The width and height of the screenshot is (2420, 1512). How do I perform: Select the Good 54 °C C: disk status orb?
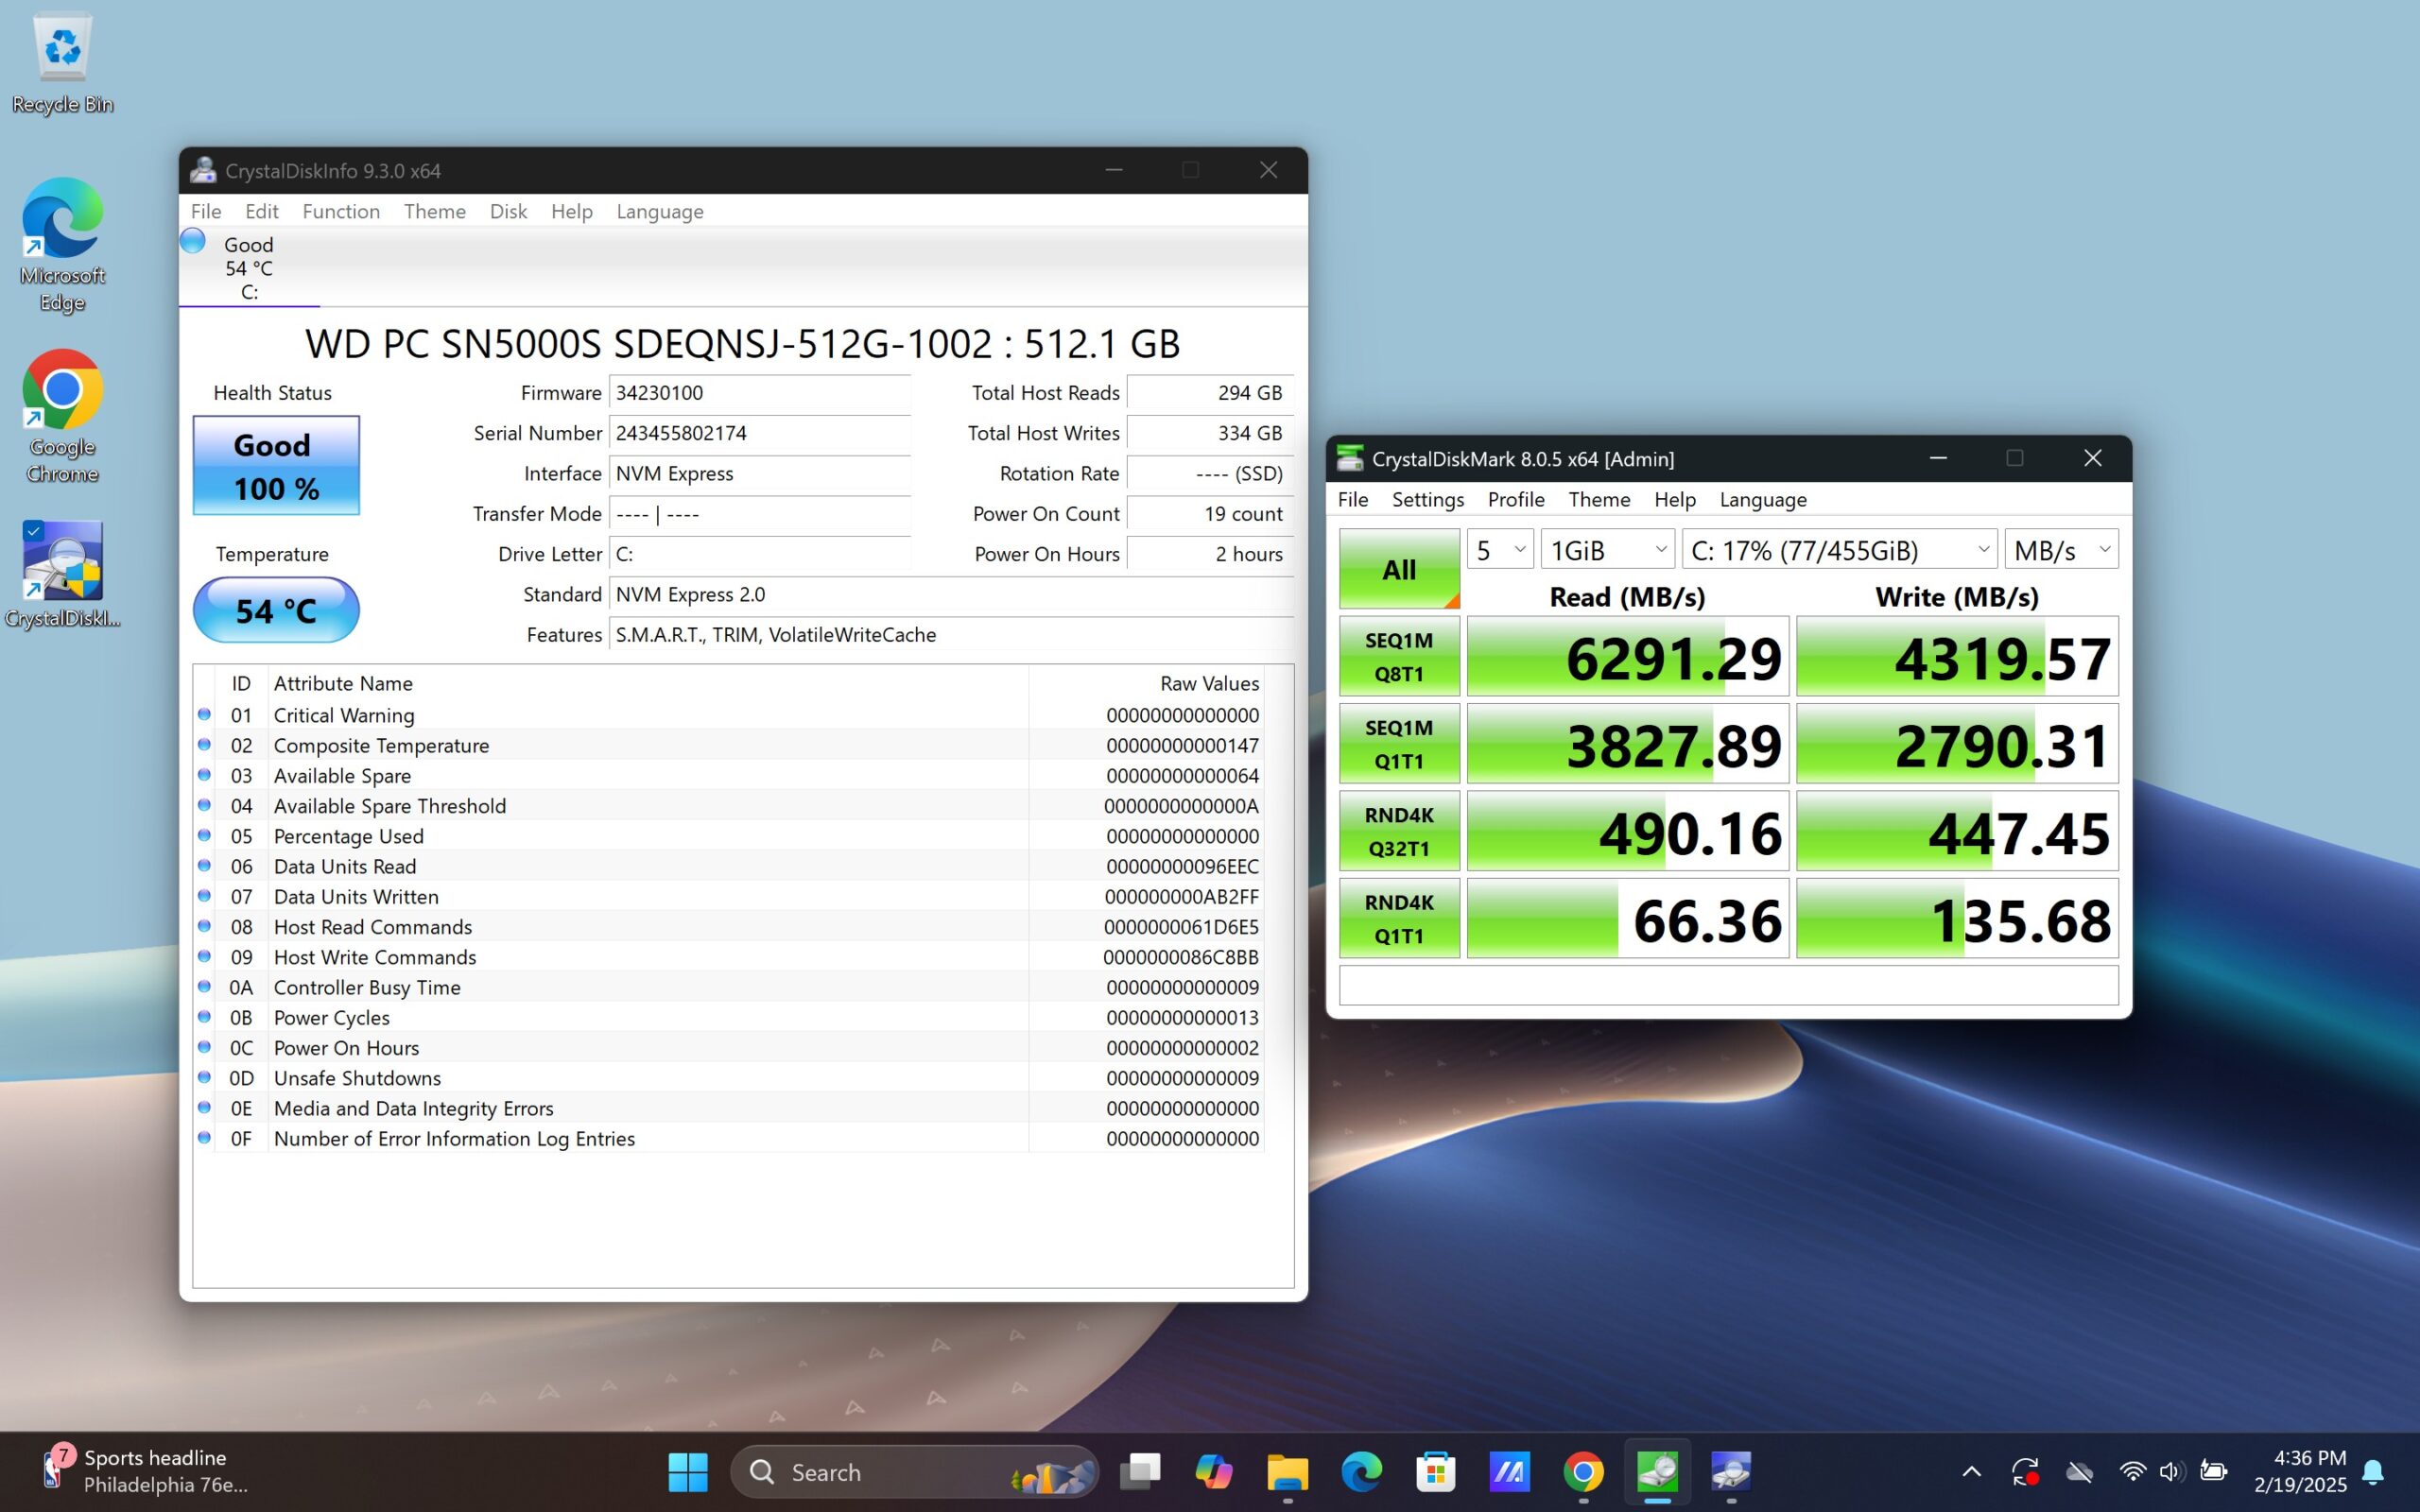click(x=192, y=241)
